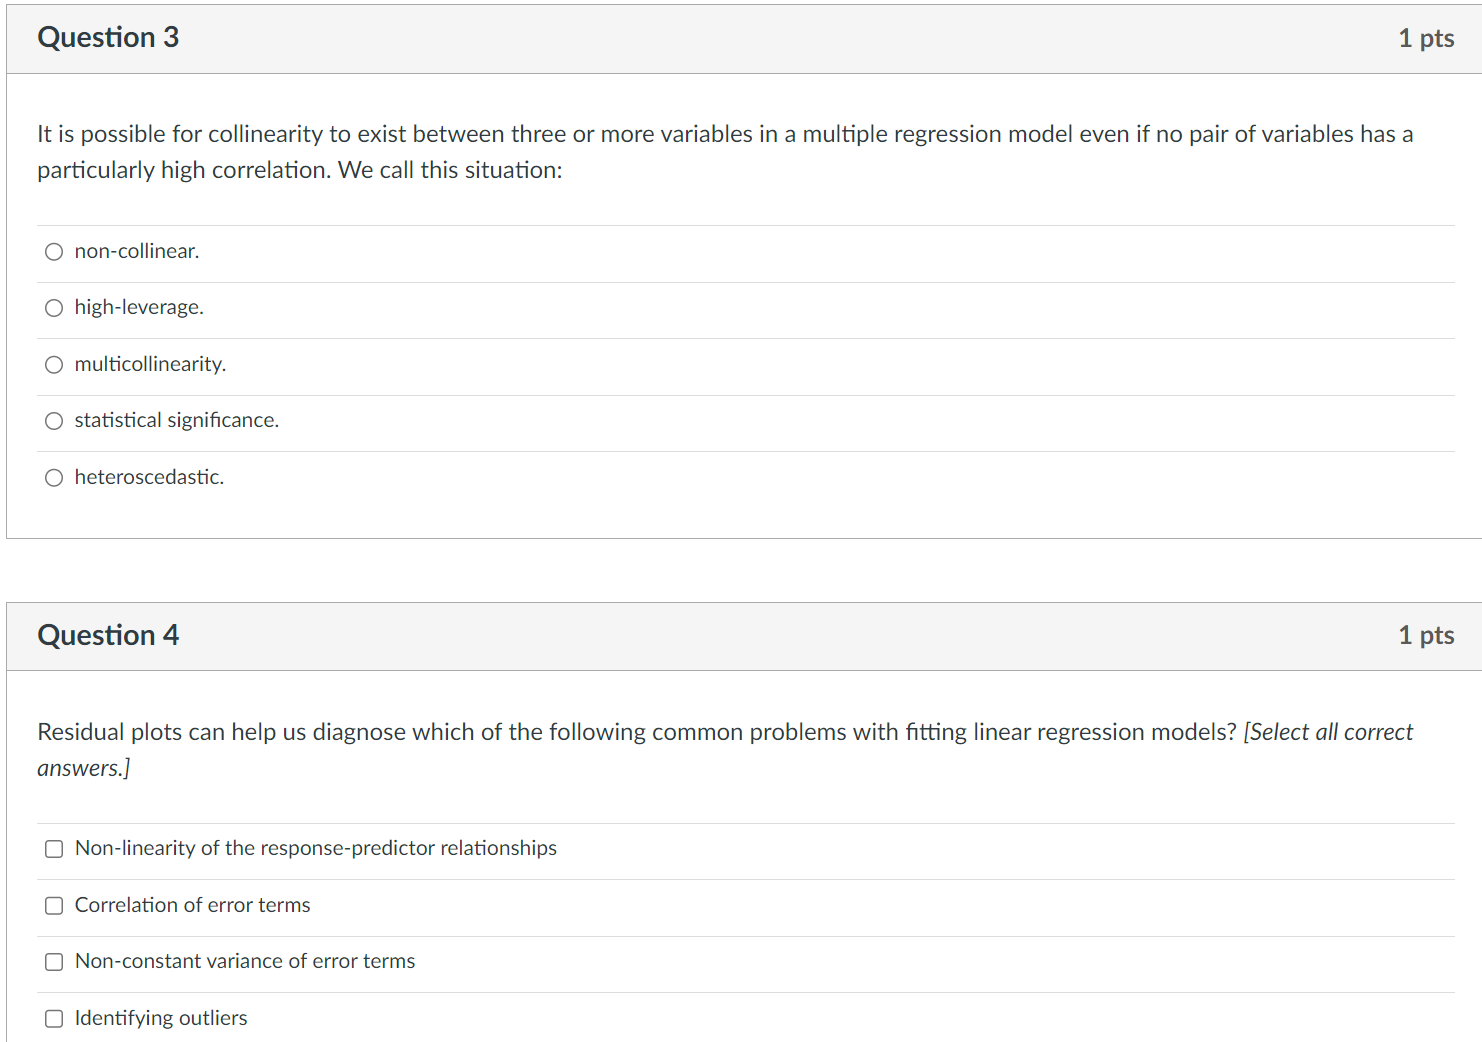Check the non-linearity of response-predictor relationships box
This screenshot has width=1482, height=1042.
click(x=54, y=849)
